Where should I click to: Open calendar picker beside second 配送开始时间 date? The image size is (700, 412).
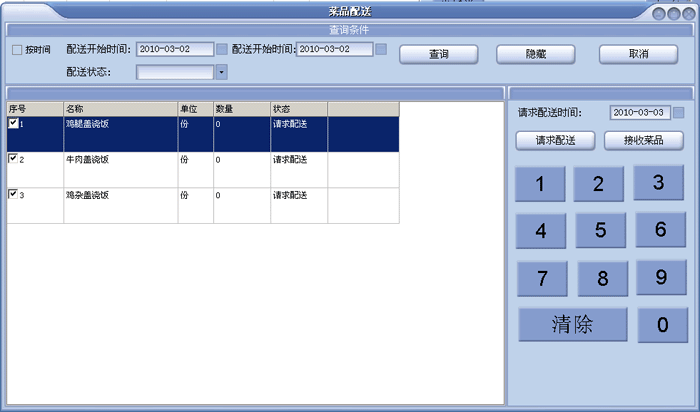[381, 49]
